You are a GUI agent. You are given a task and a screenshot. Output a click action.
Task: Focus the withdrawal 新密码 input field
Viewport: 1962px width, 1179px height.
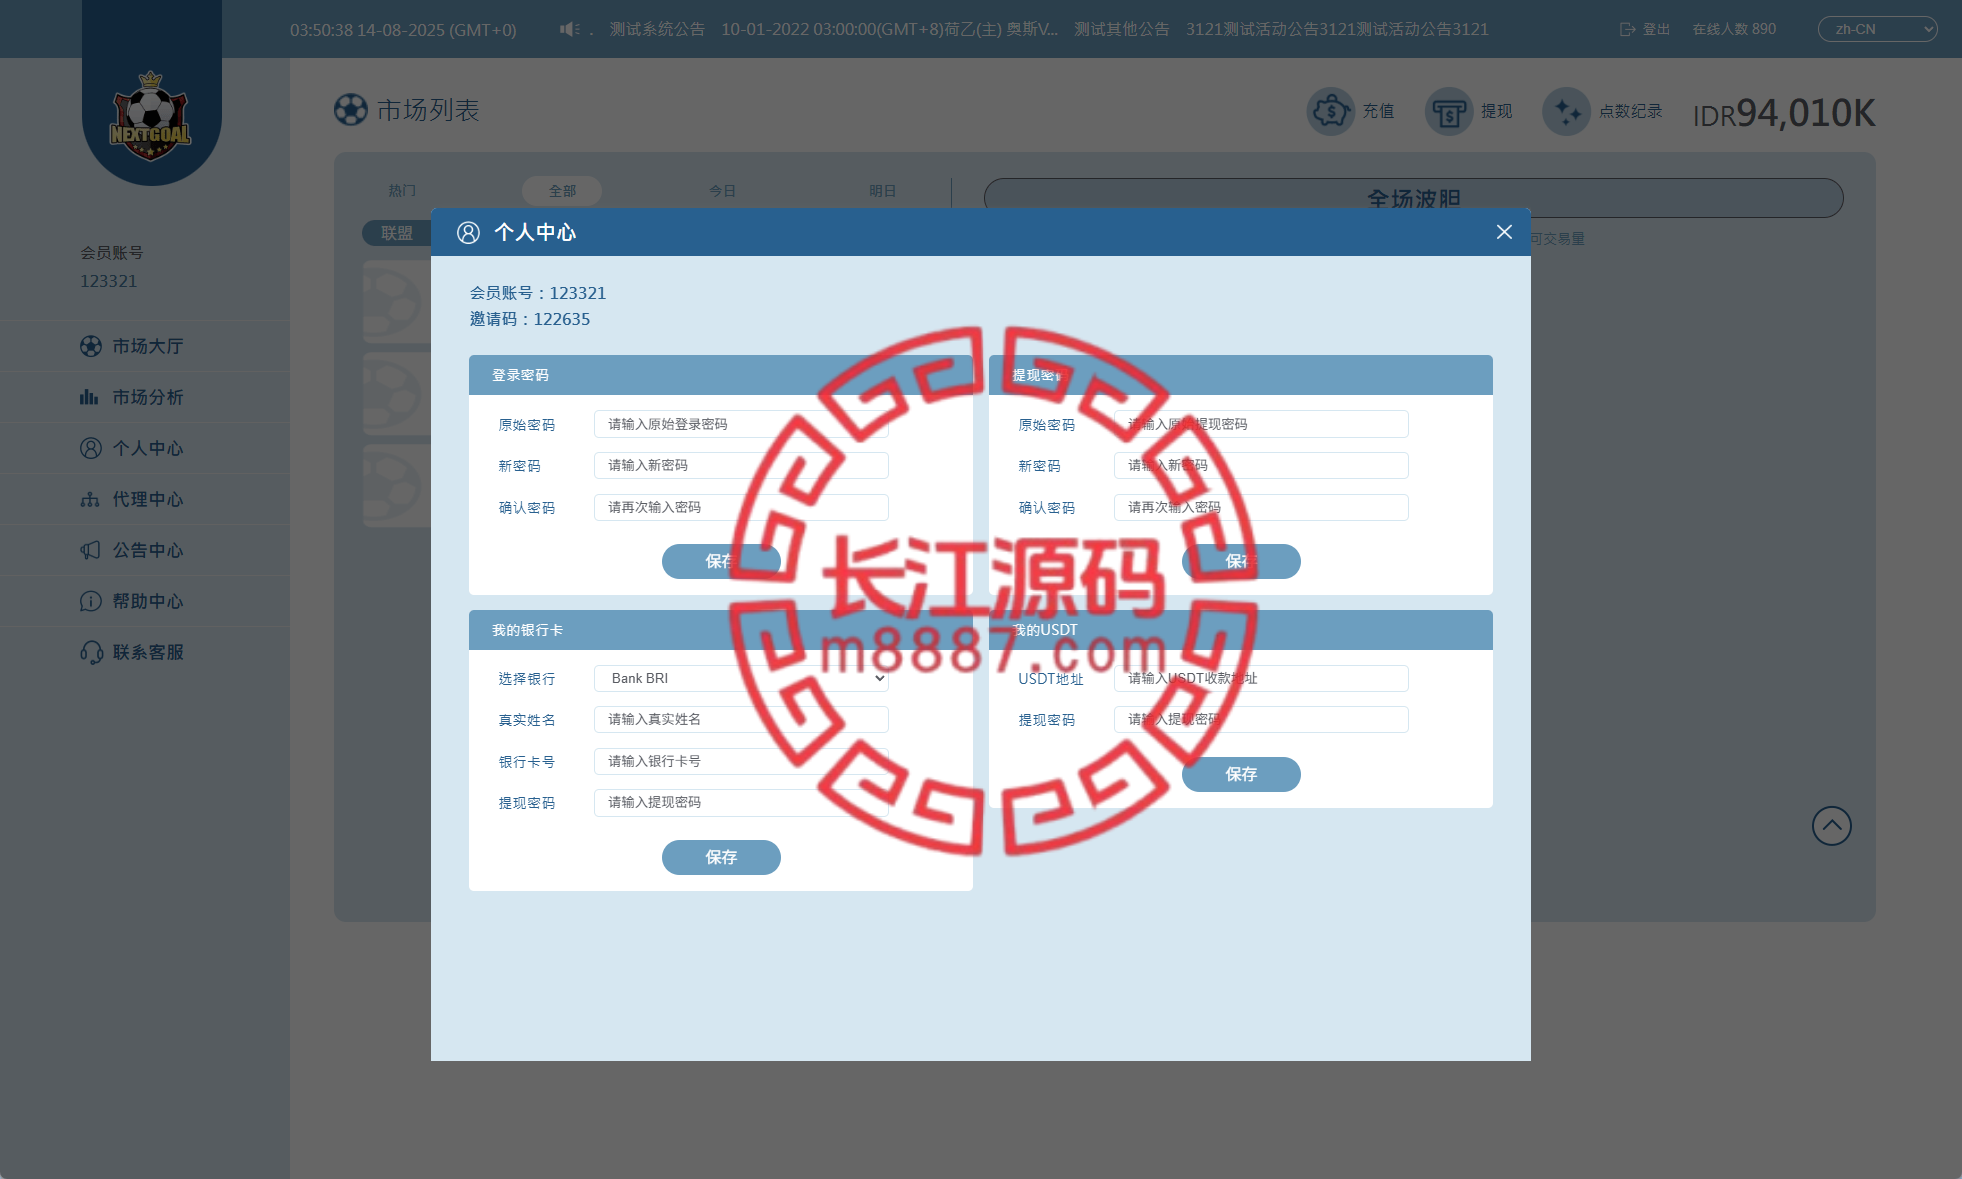pos(1261,465)
